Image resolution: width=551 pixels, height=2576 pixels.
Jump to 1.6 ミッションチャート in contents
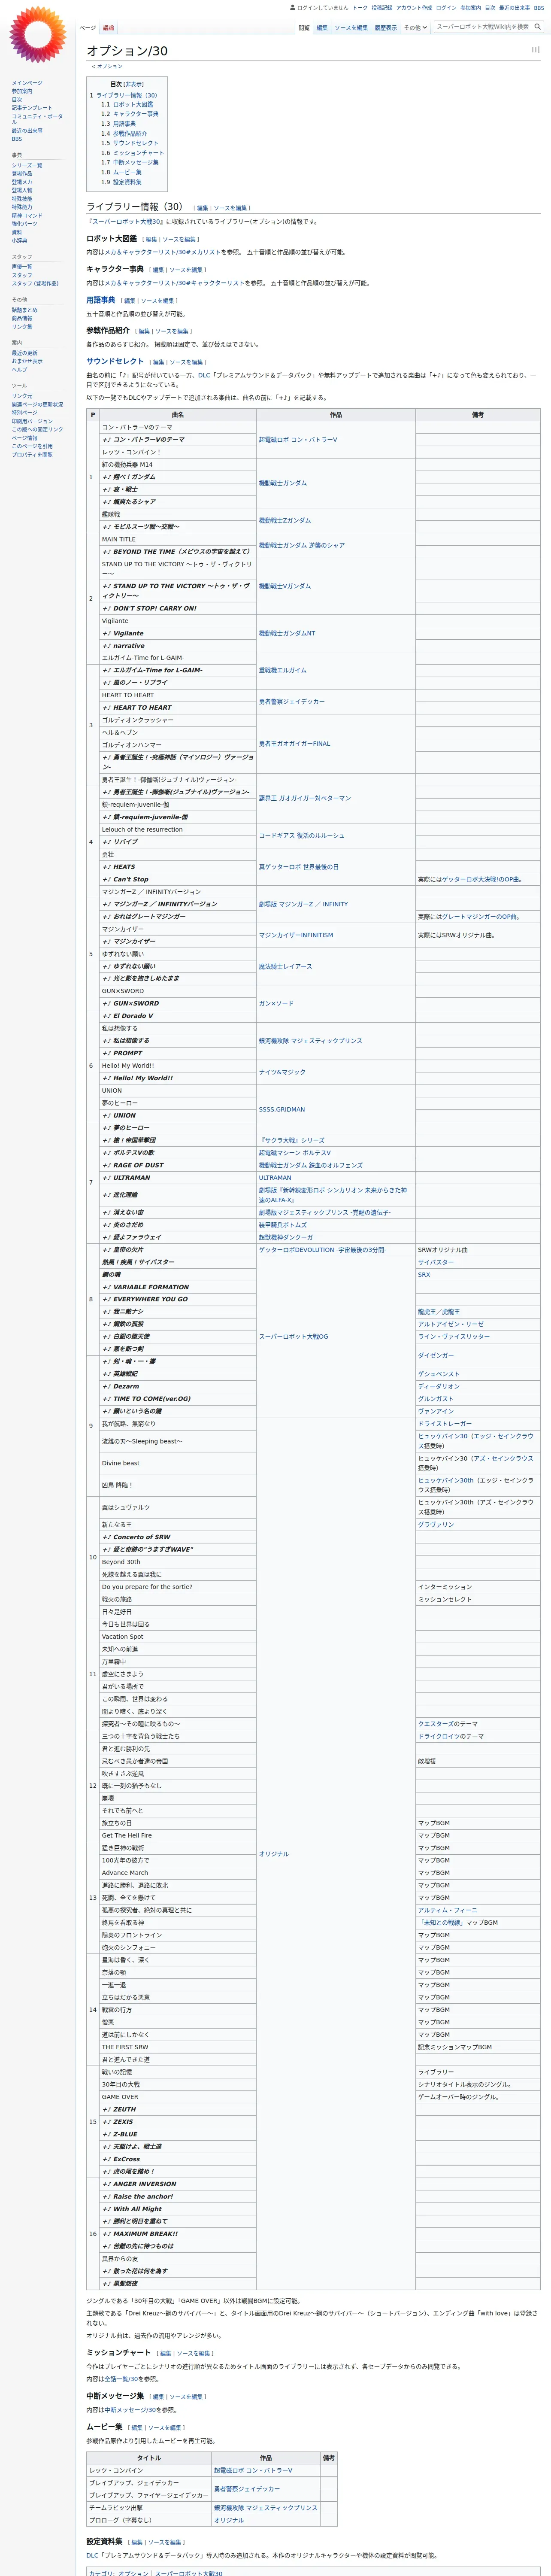coord(132,153)
